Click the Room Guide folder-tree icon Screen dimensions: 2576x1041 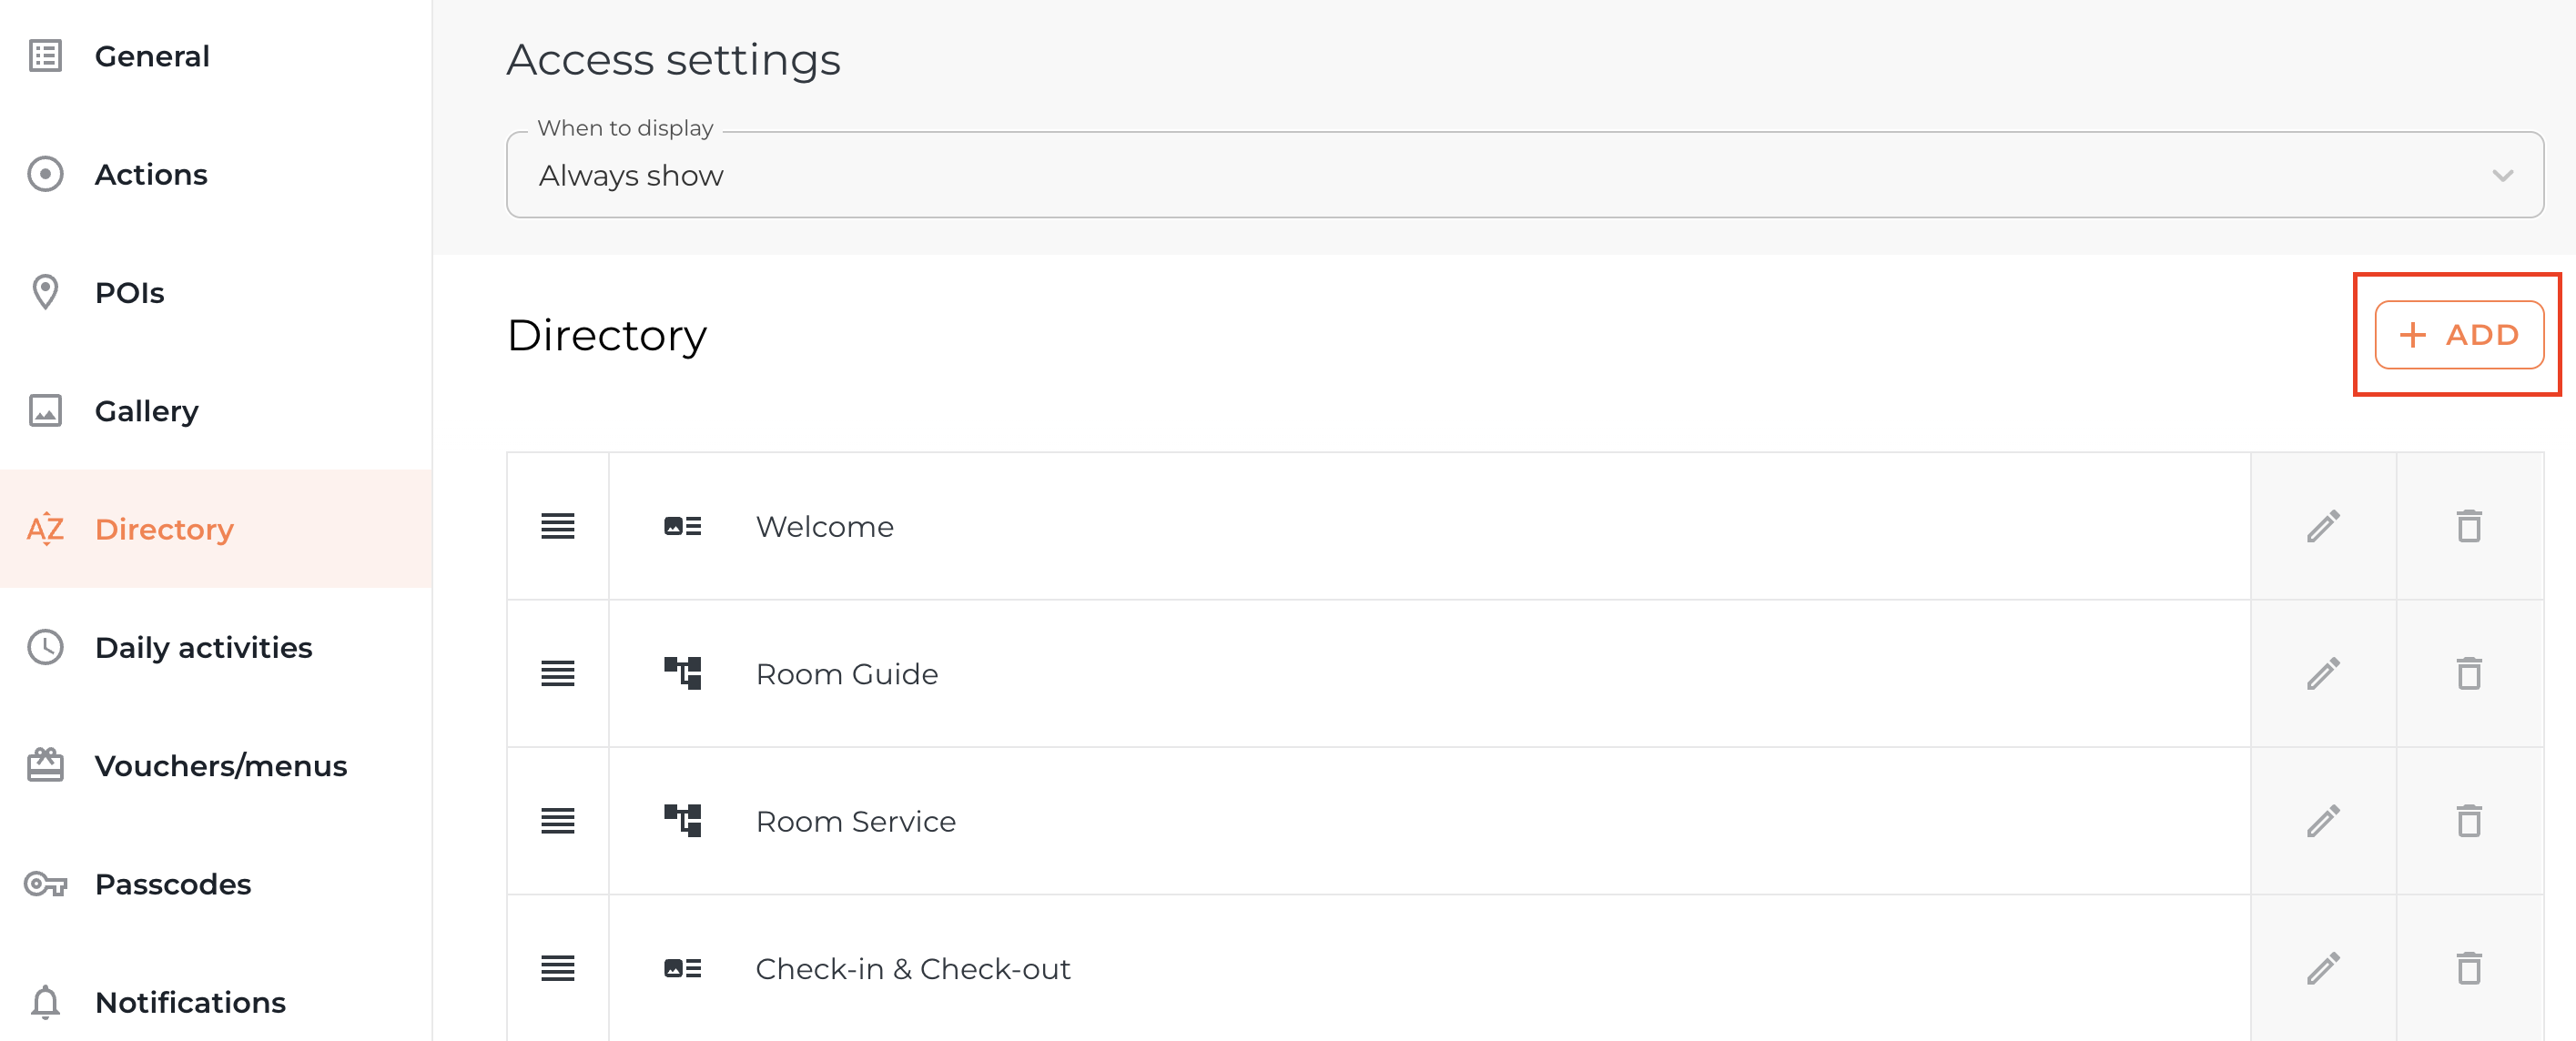(x=682, y=674)
